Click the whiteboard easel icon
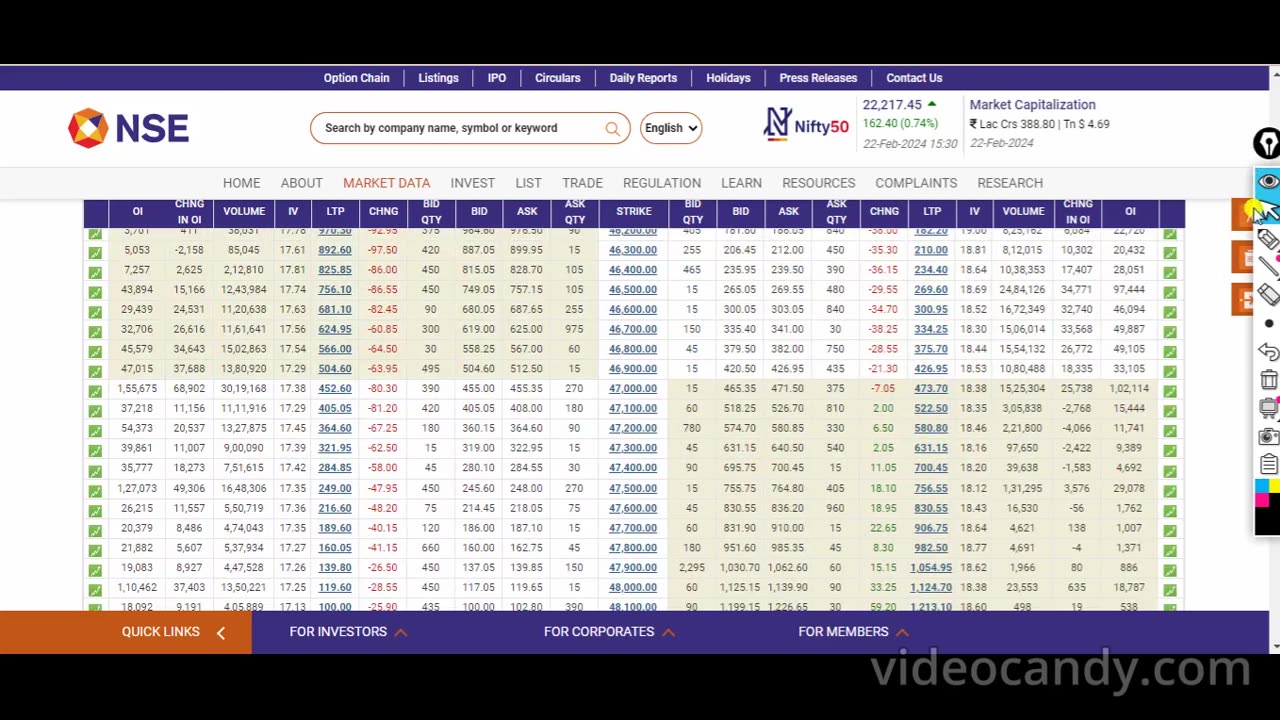The height and width of the screenshot is (720, 1280). pos(1268,408)
